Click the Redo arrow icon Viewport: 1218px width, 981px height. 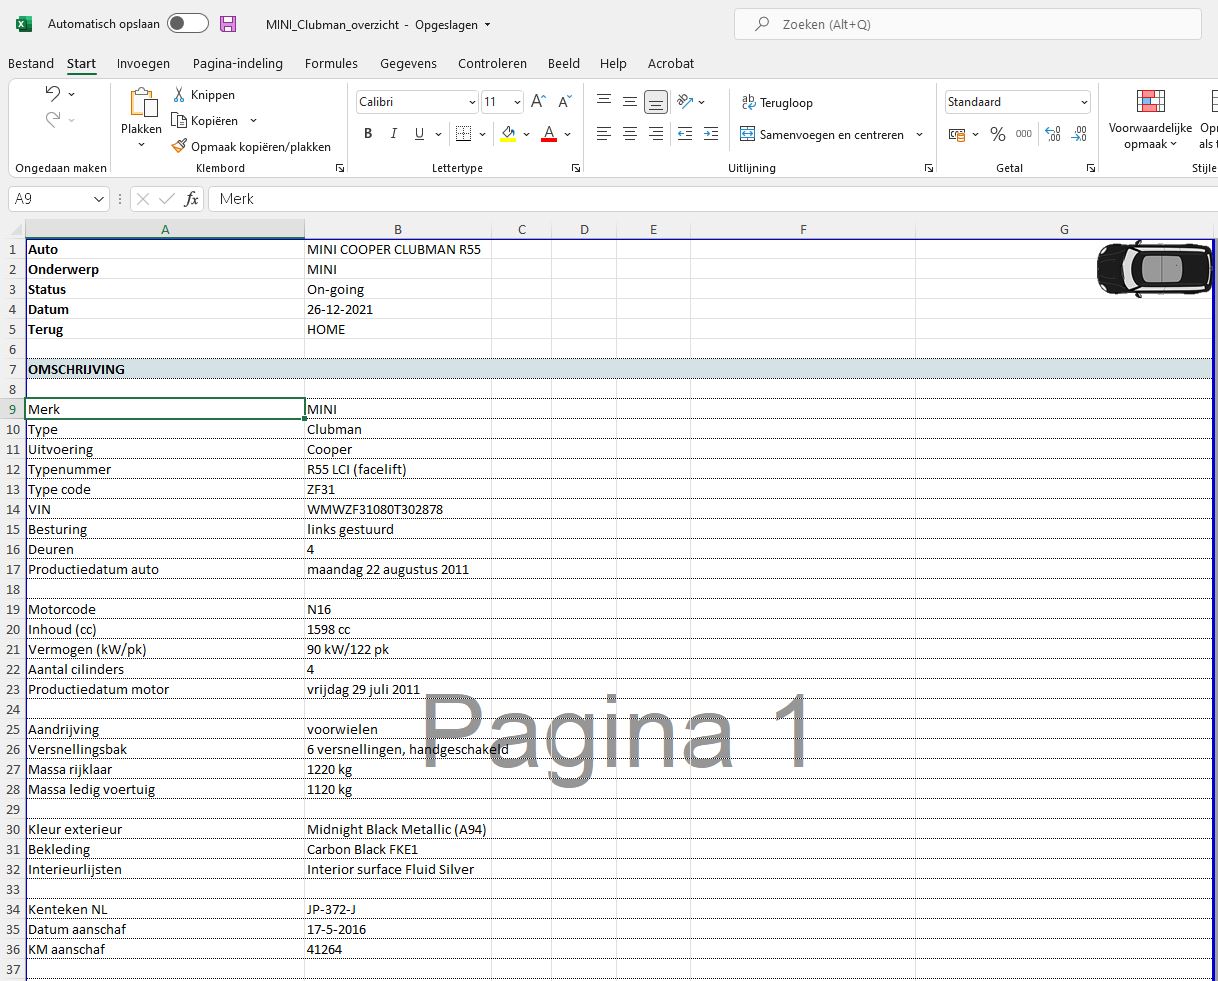(x=53, y=120)
